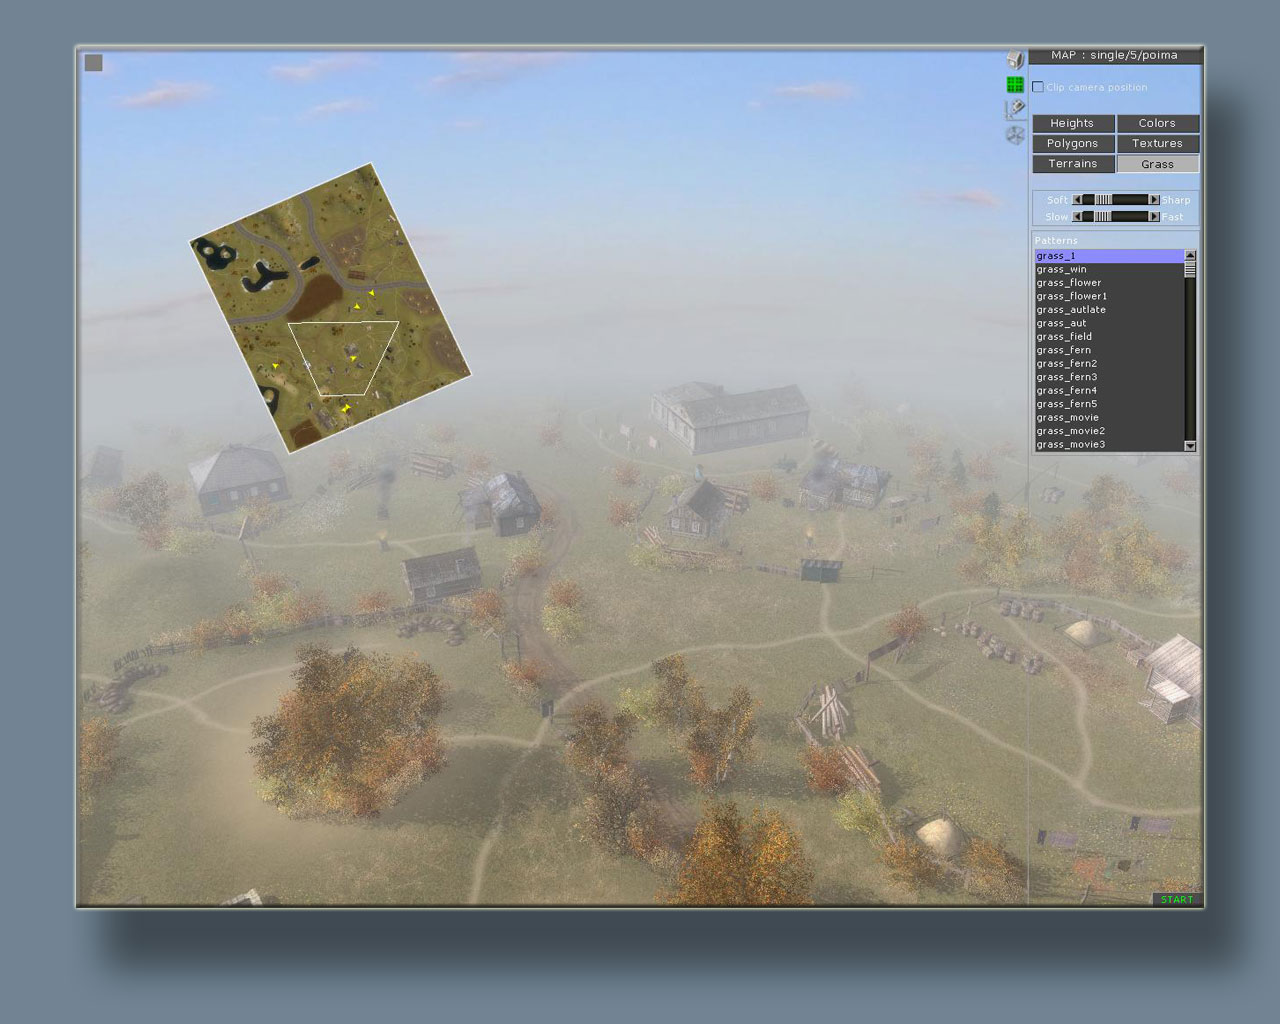
Task: Click the gray square in viewport corner
Action: (x=94, y=63)
